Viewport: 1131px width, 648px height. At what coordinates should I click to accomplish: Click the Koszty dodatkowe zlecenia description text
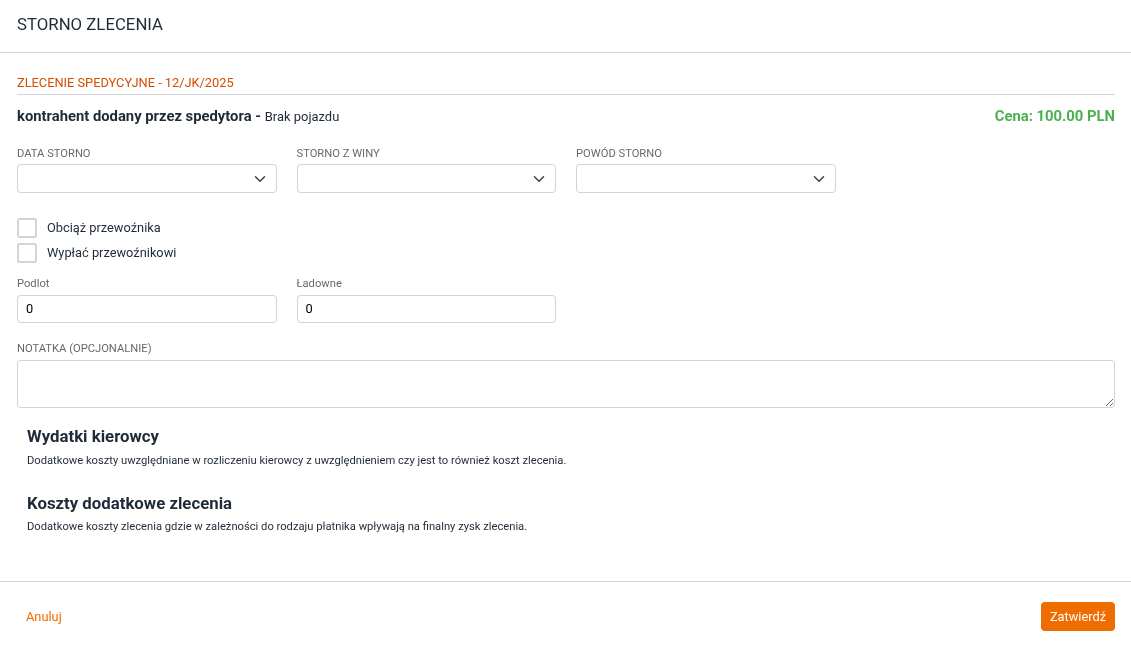pos(276,526)
